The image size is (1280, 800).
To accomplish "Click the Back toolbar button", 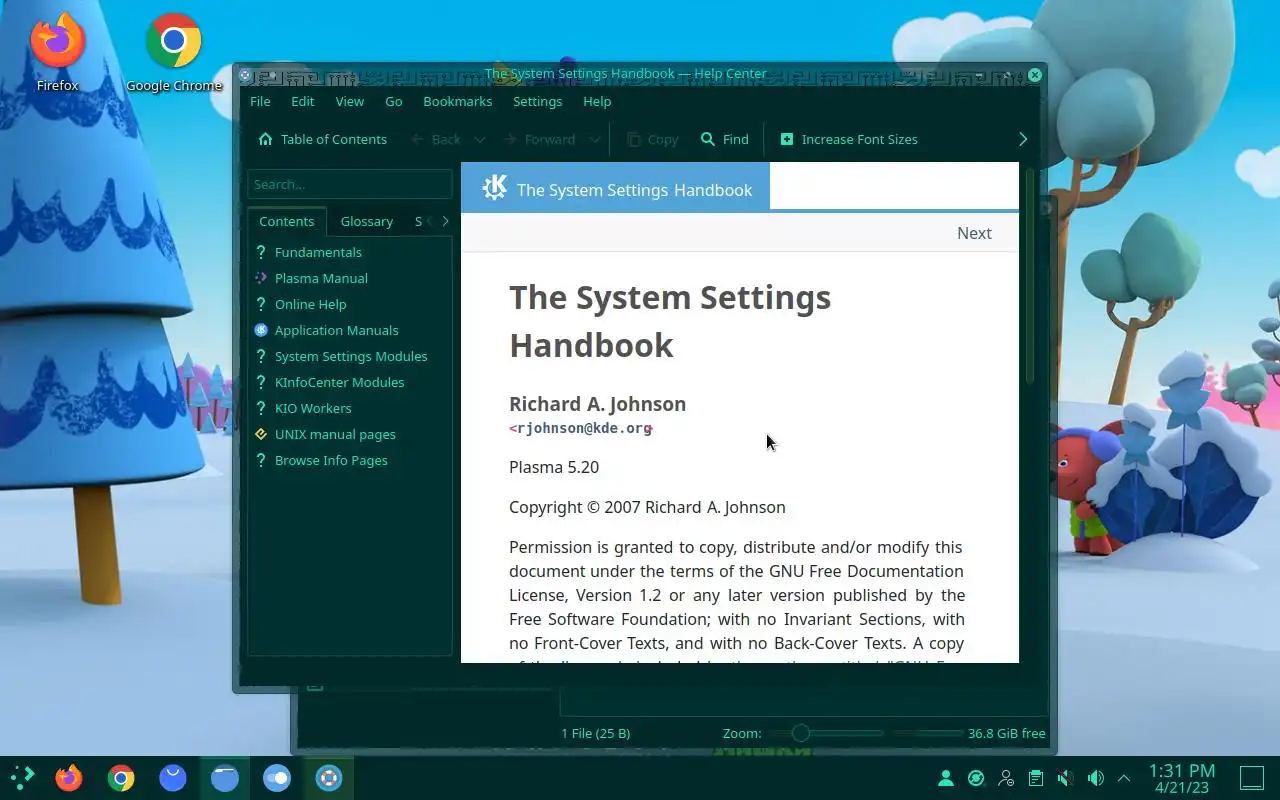I will click(436, 139).
